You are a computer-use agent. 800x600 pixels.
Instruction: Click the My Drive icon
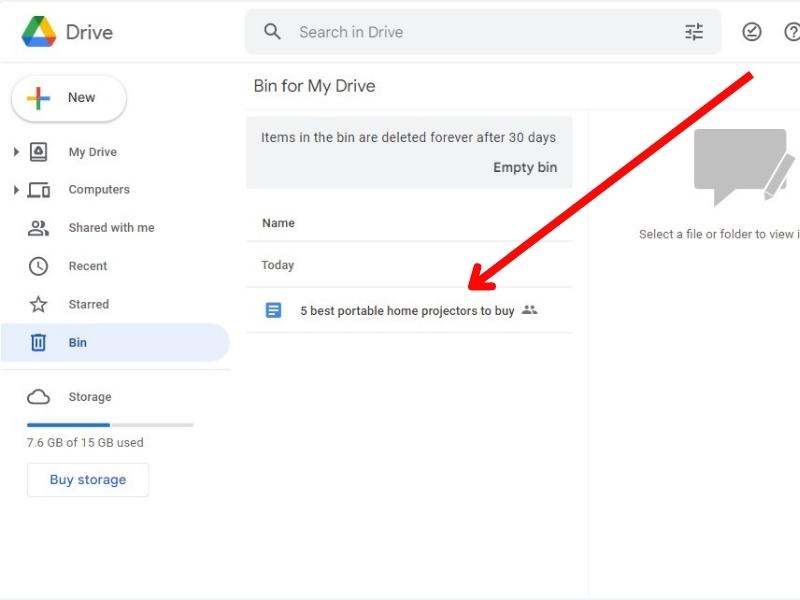click(39, 152)
